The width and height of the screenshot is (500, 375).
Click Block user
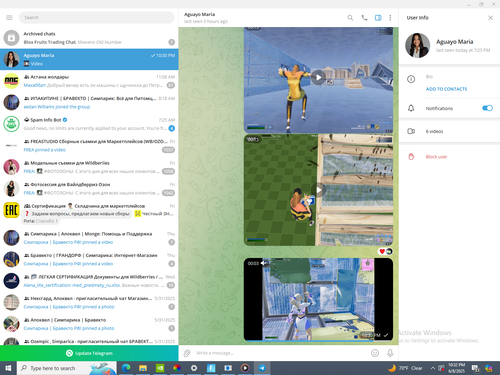click(x=436, y=157)
